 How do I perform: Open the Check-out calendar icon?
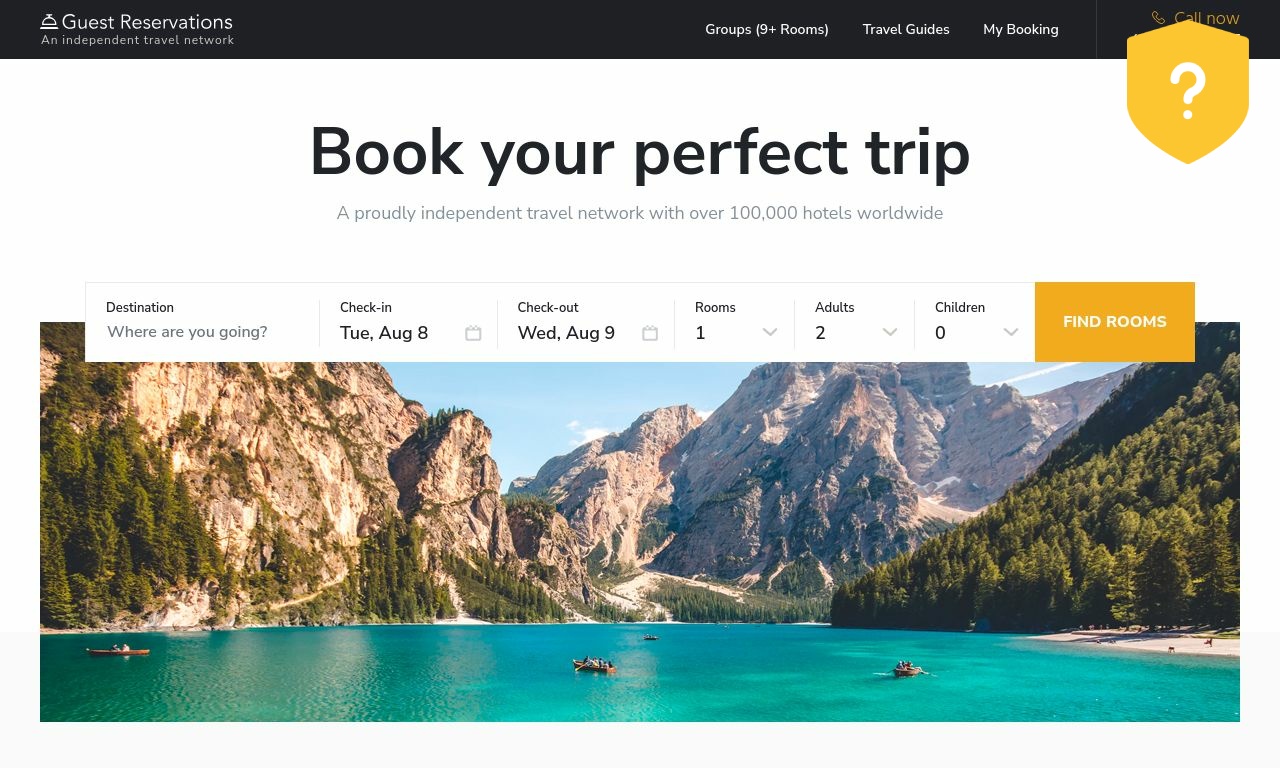(x=650, y=333)
